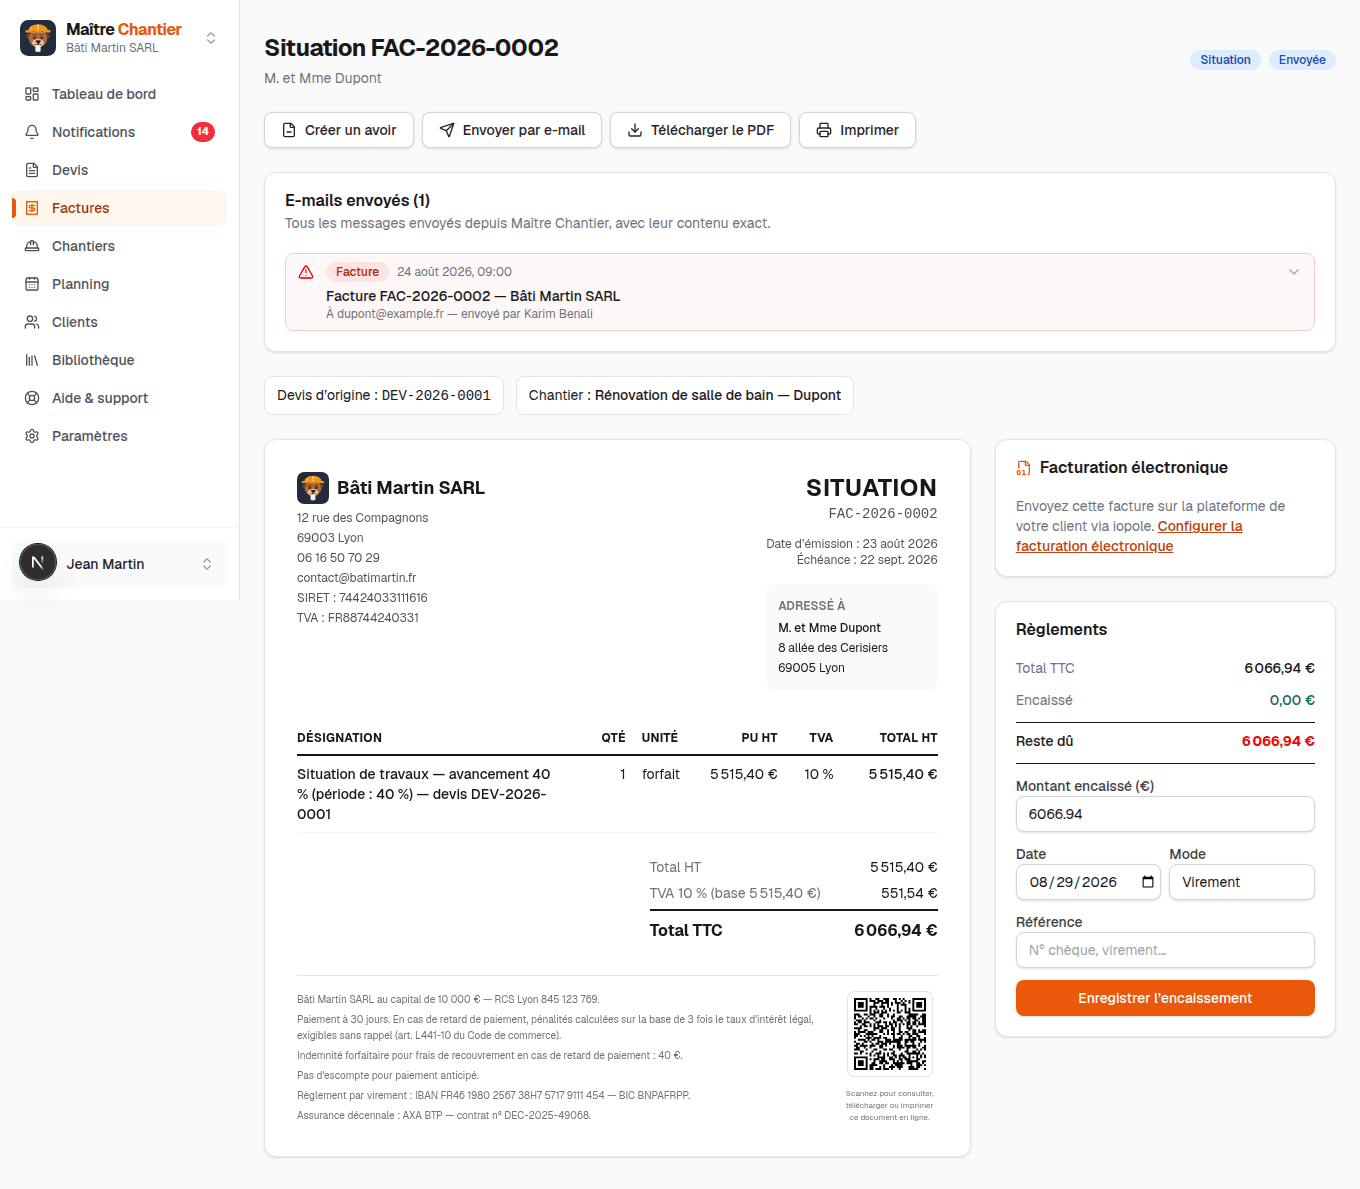
Task: Focus the Montant encaissé field
Action: click(x=1165, y=814)
